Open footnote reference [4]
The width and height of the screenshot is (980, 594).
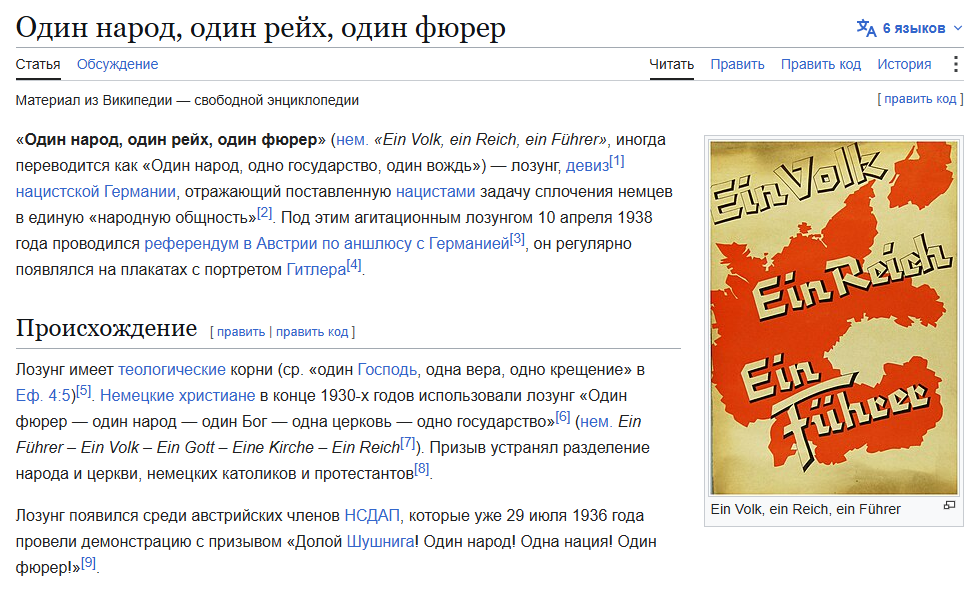pos(354,264)
